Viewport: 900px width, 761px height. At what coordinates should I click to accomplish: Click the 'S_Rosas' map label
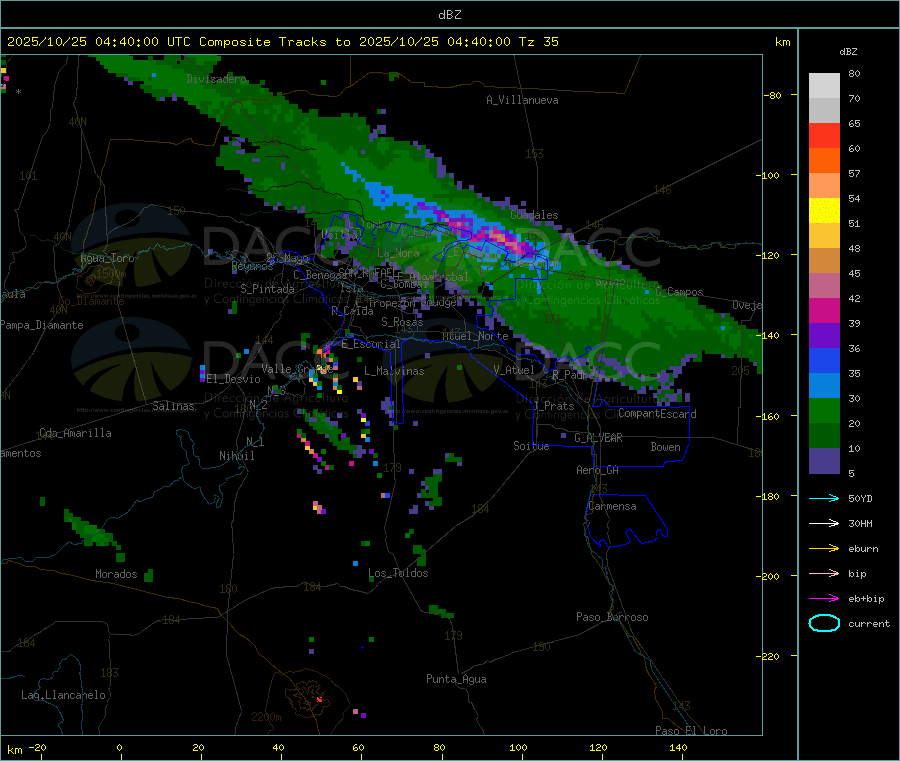click(x=402, y=323)
